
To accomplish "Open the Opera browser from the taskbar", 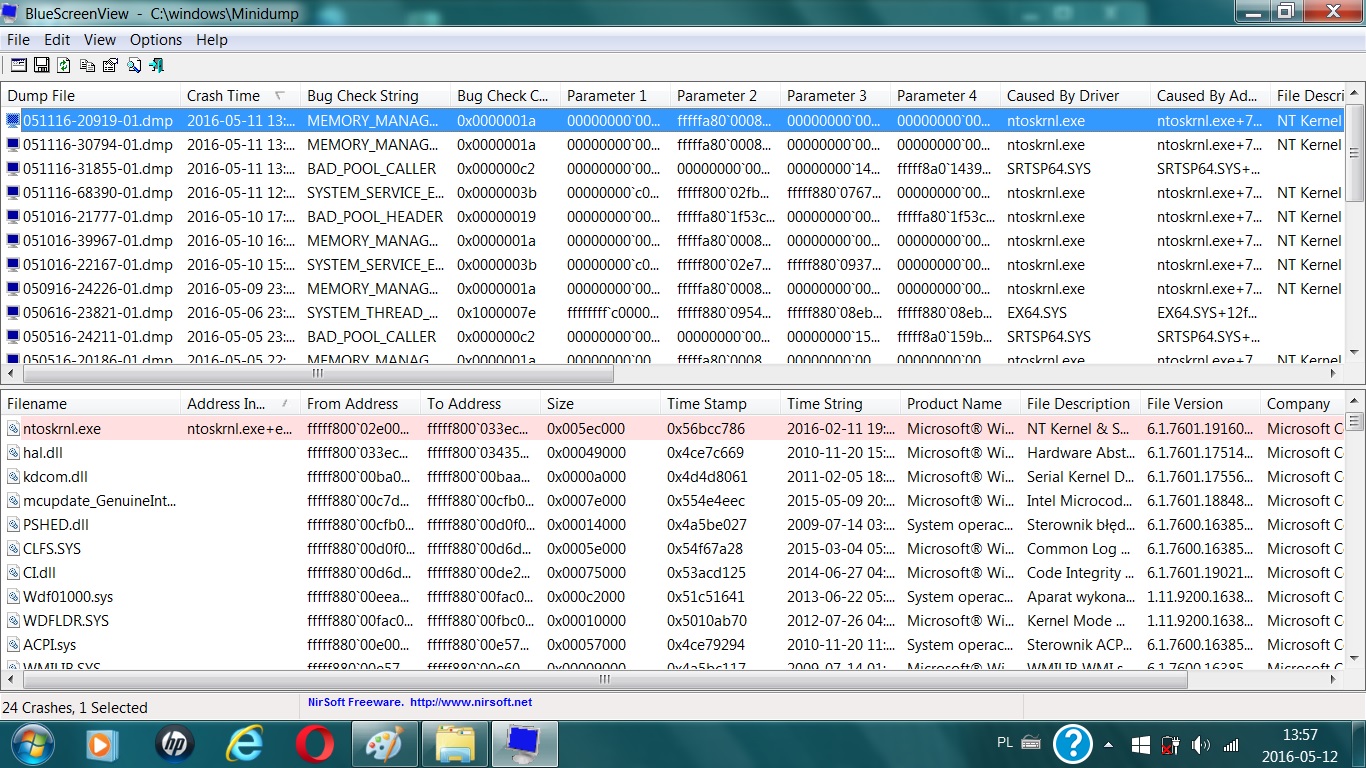I will 314,744.
